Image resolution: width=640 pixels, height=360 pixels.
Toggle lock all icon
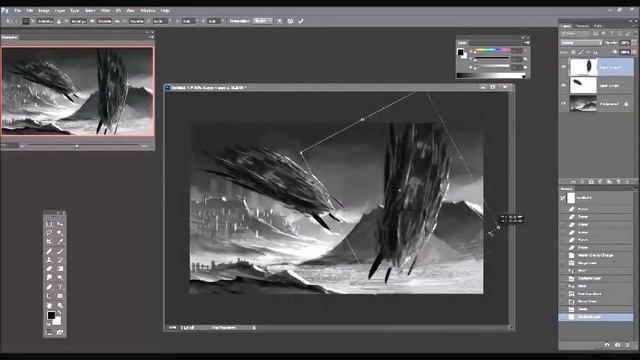(596, 52)
